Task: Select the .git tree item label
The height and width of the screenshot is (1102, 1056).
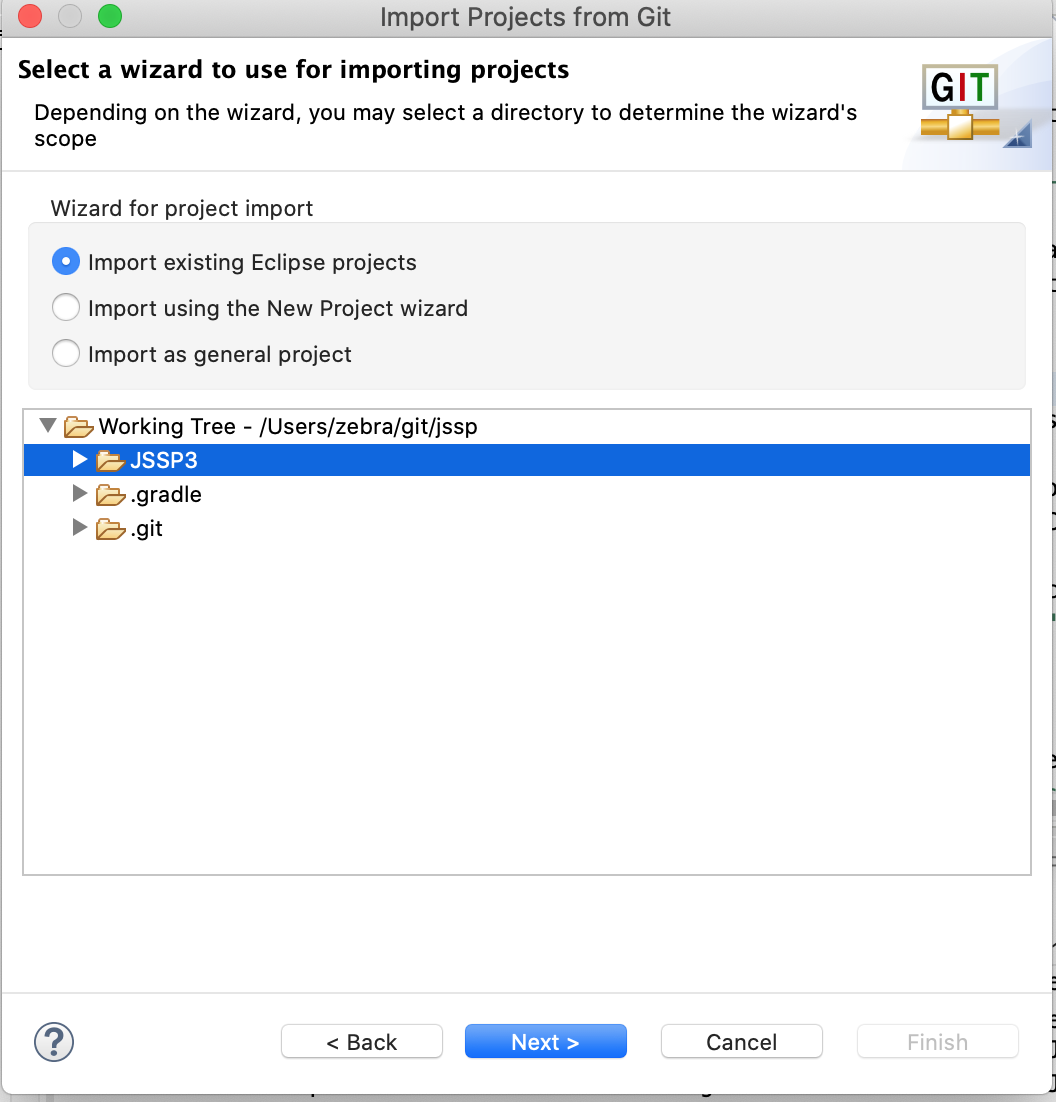Action: 146,529
